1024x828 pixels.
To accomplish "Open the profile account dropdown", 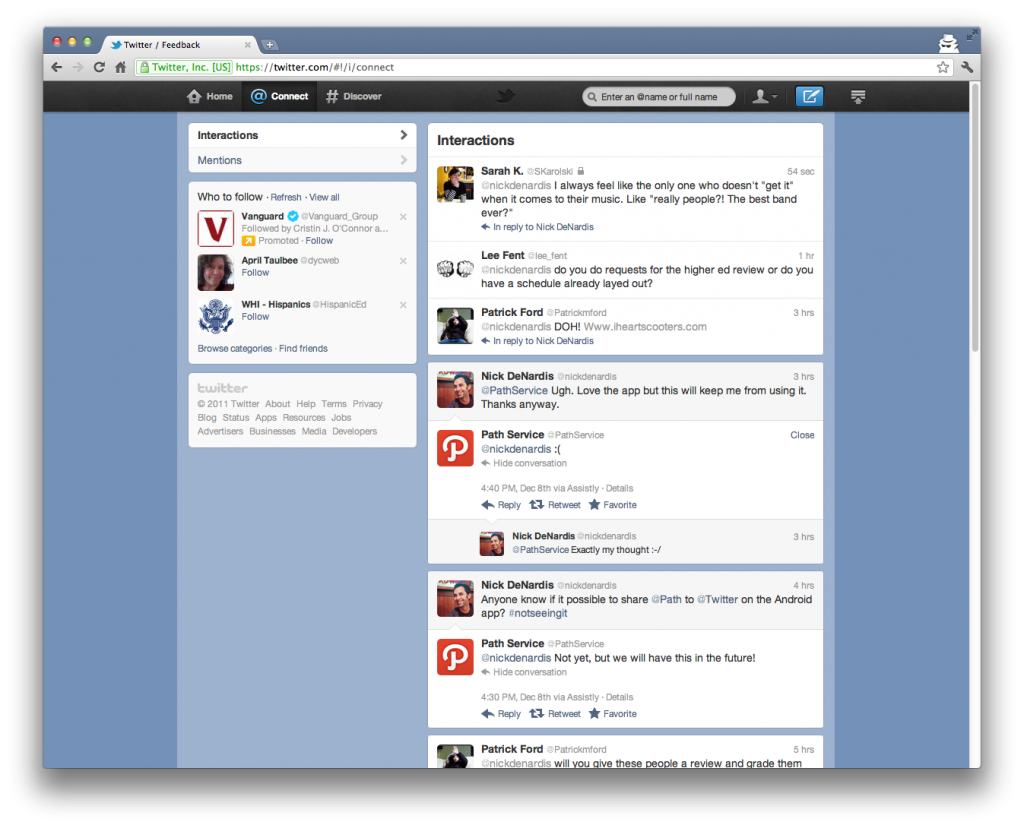I will (764, 97).
